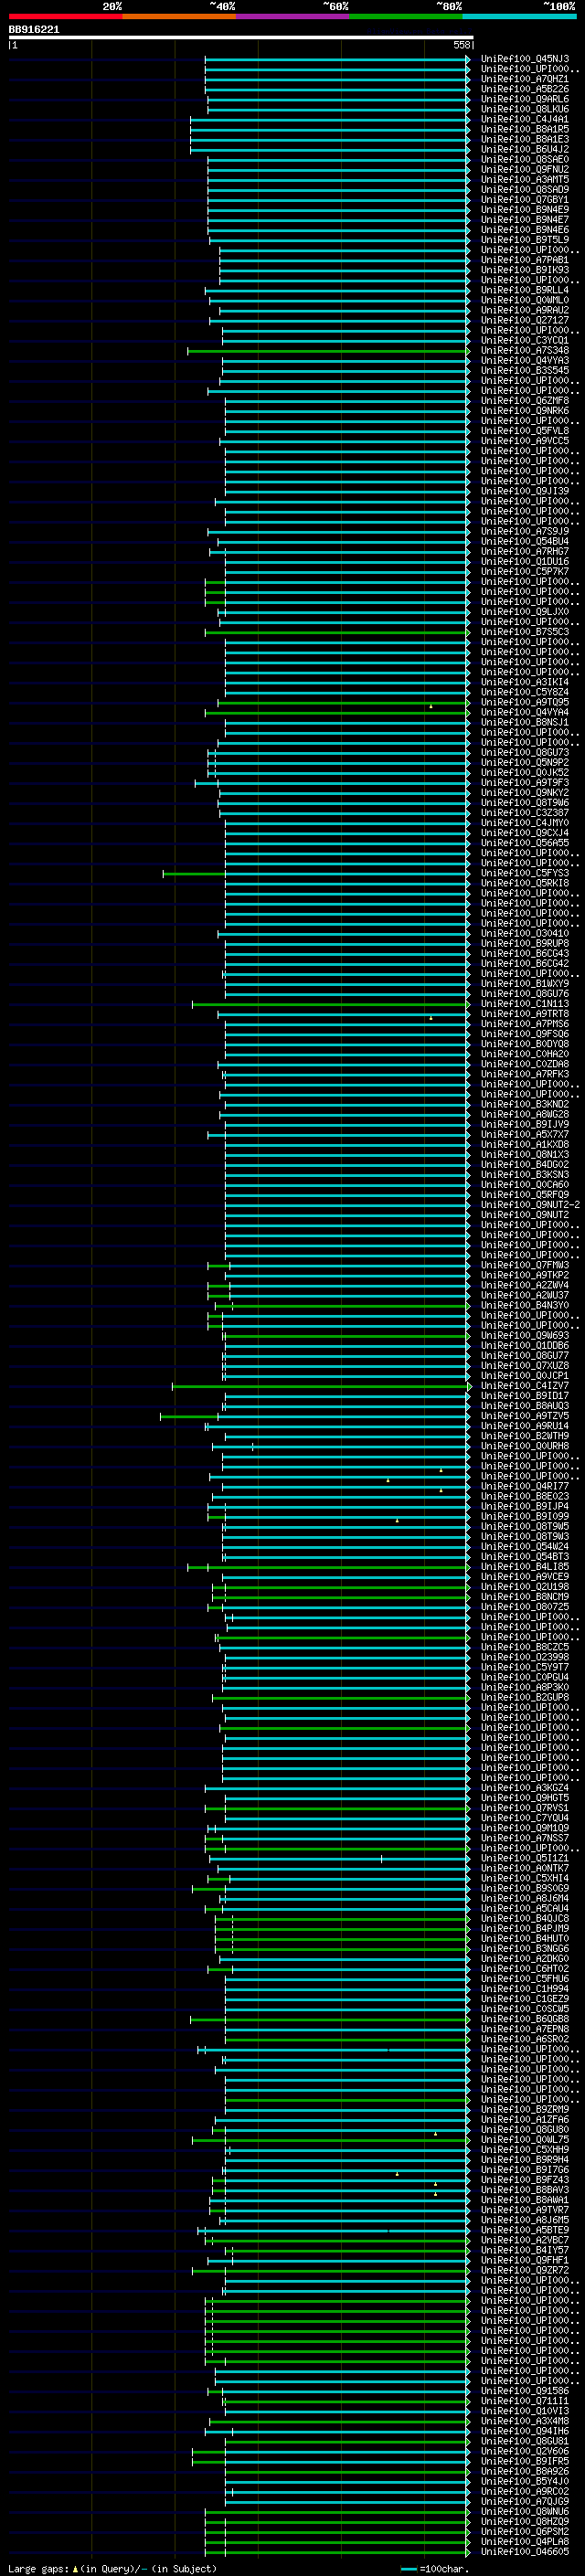Open hit UniRef100_C4J4A1
This screenshot has height=2576, width=585.
tap(525, 119)
